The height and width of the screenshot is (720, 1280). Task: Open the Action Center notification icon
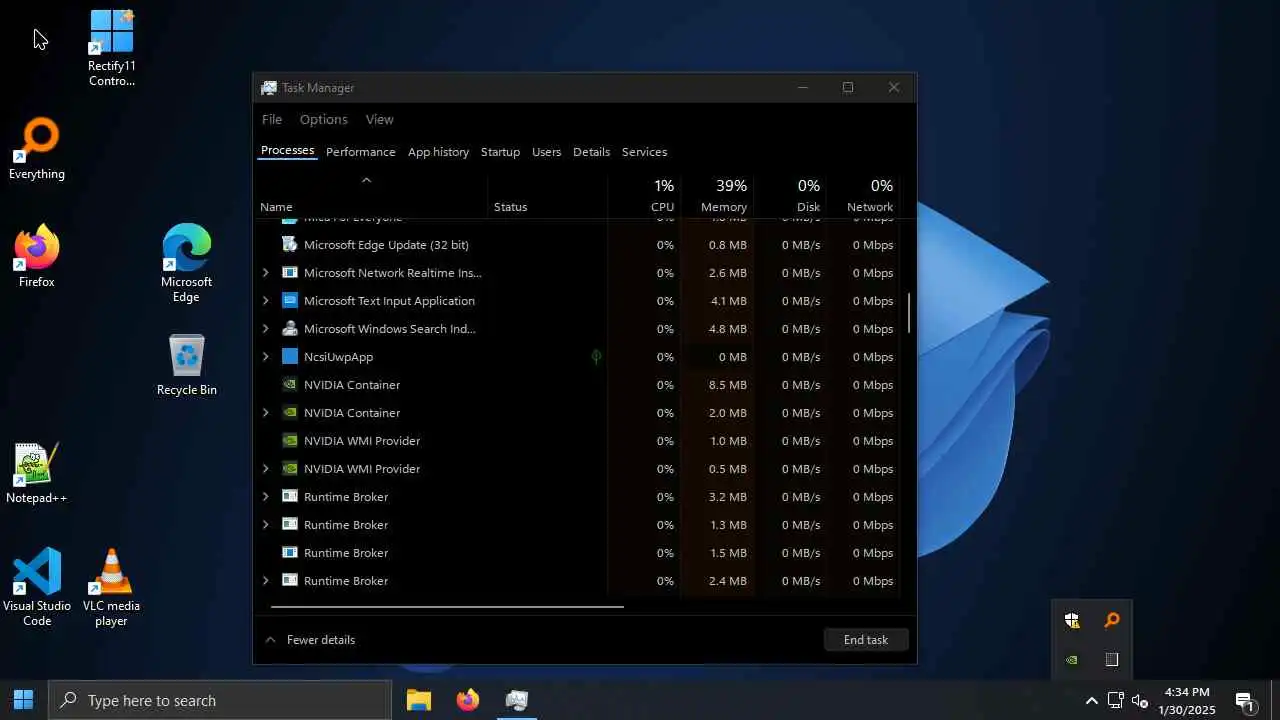click(x=1245, y=701)
